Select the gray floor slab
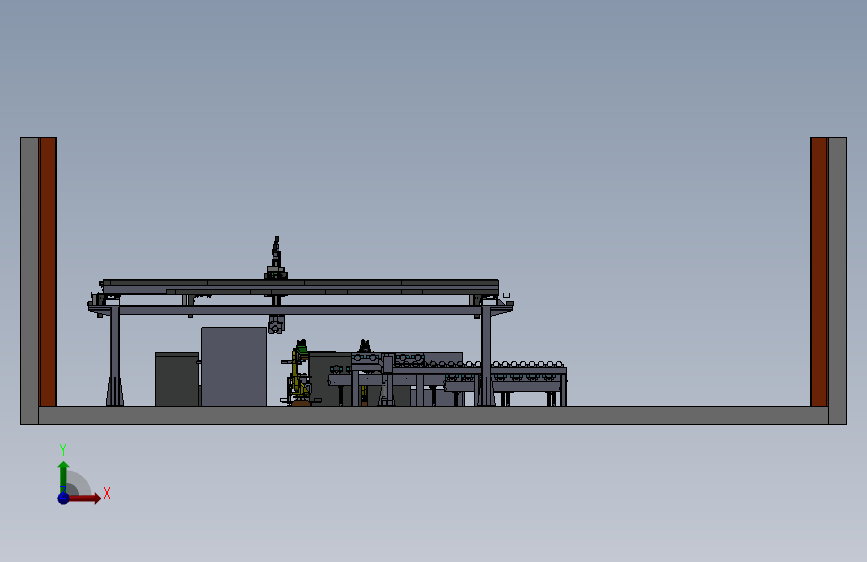Screen dimensions: 867x562 (434, 415)
